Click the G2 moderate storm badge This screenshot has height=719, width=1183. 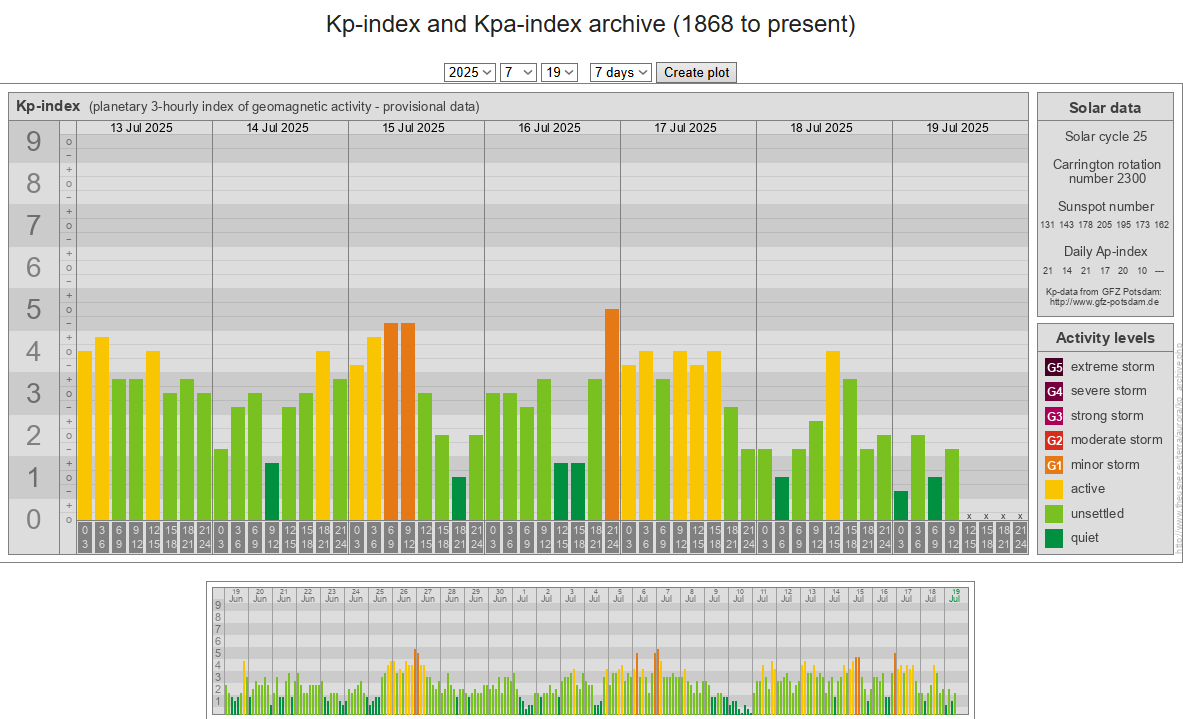(x=1054, y=441)
